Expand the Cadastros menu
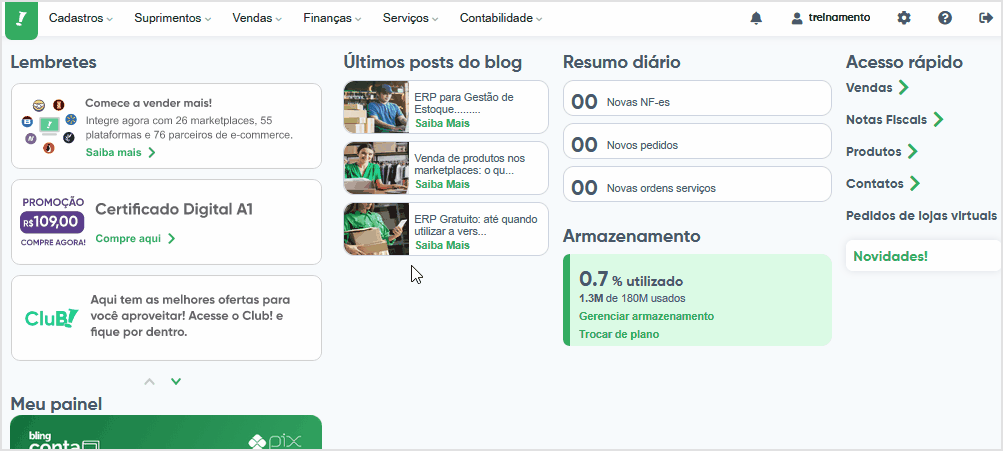Image resolution: width=1003 pixels, height=451 pixels. click(80, 18)
